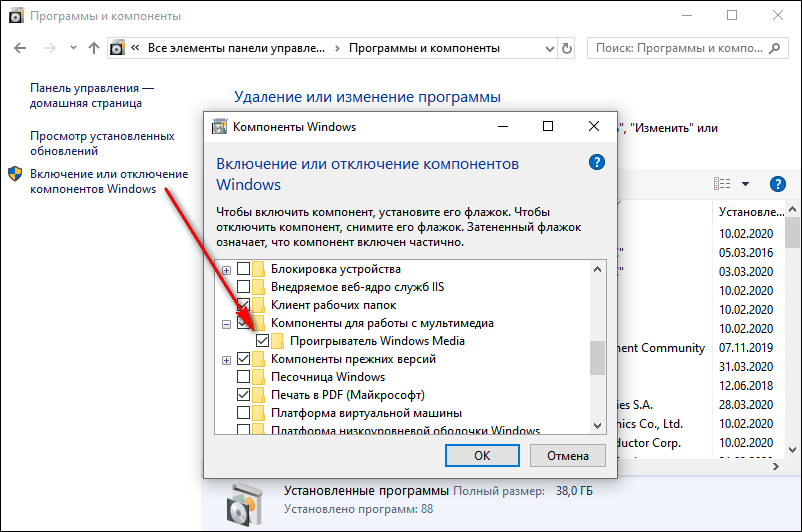Sort by the Installed date column header
Viewport: 802px width, 532px height.
[x=751, y=212]
